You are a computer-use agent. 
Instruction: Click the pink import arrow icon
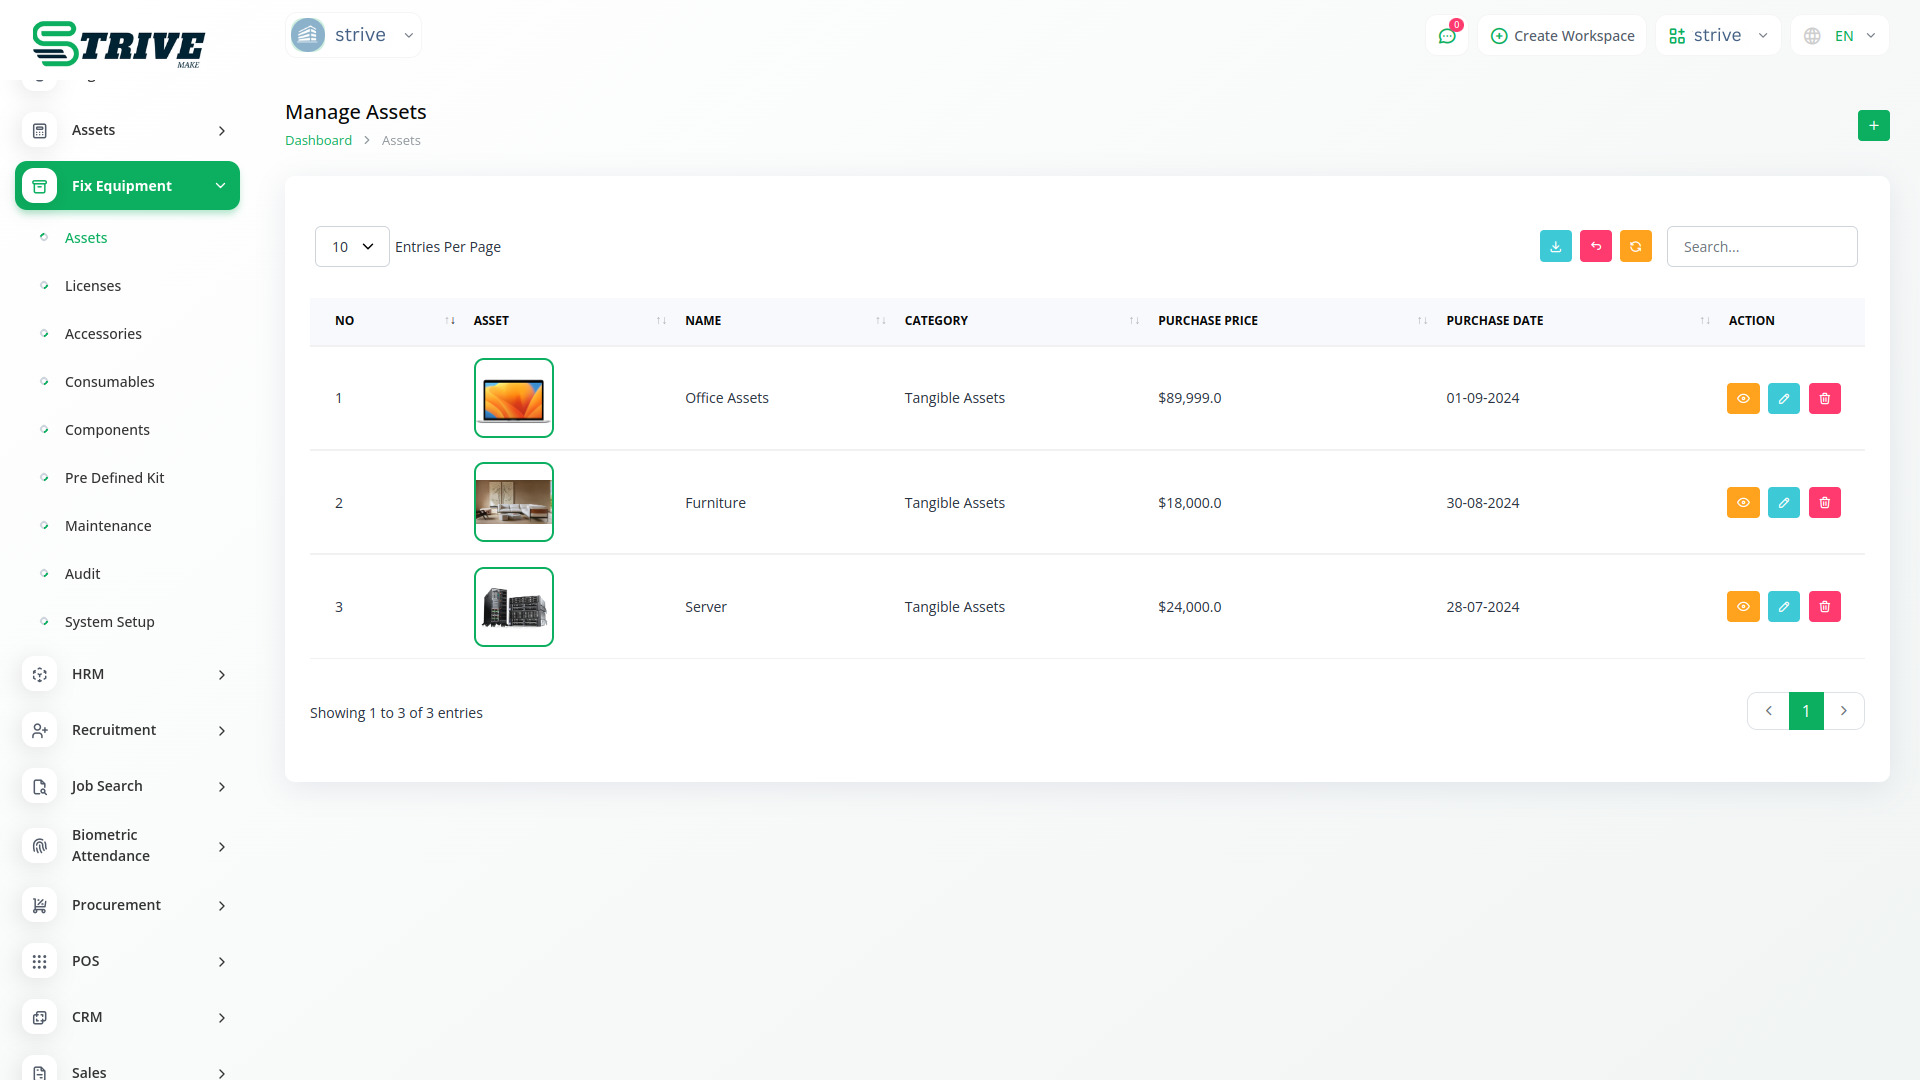point(1595,247)
